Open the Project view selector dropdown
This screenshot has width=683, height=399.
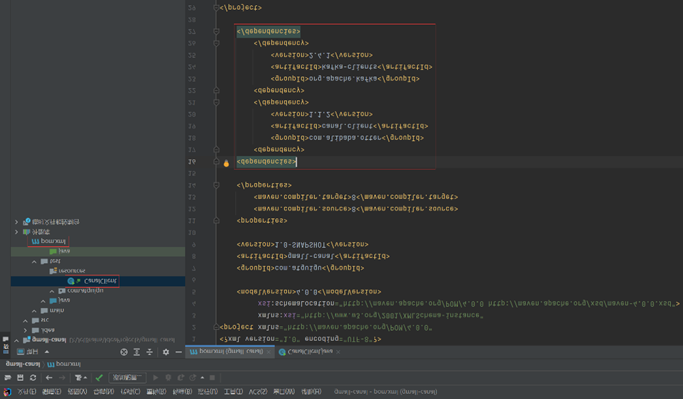(x=33, y=352)
